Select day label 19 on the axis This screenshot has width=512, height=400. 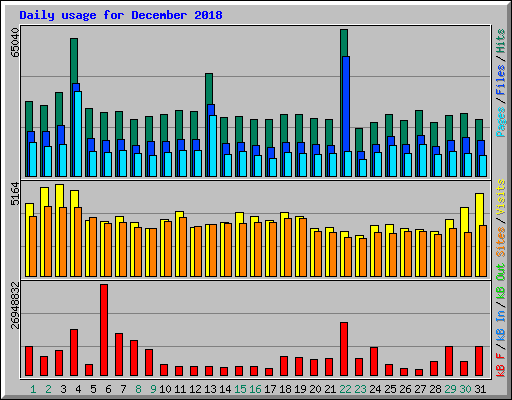[300, 389]
